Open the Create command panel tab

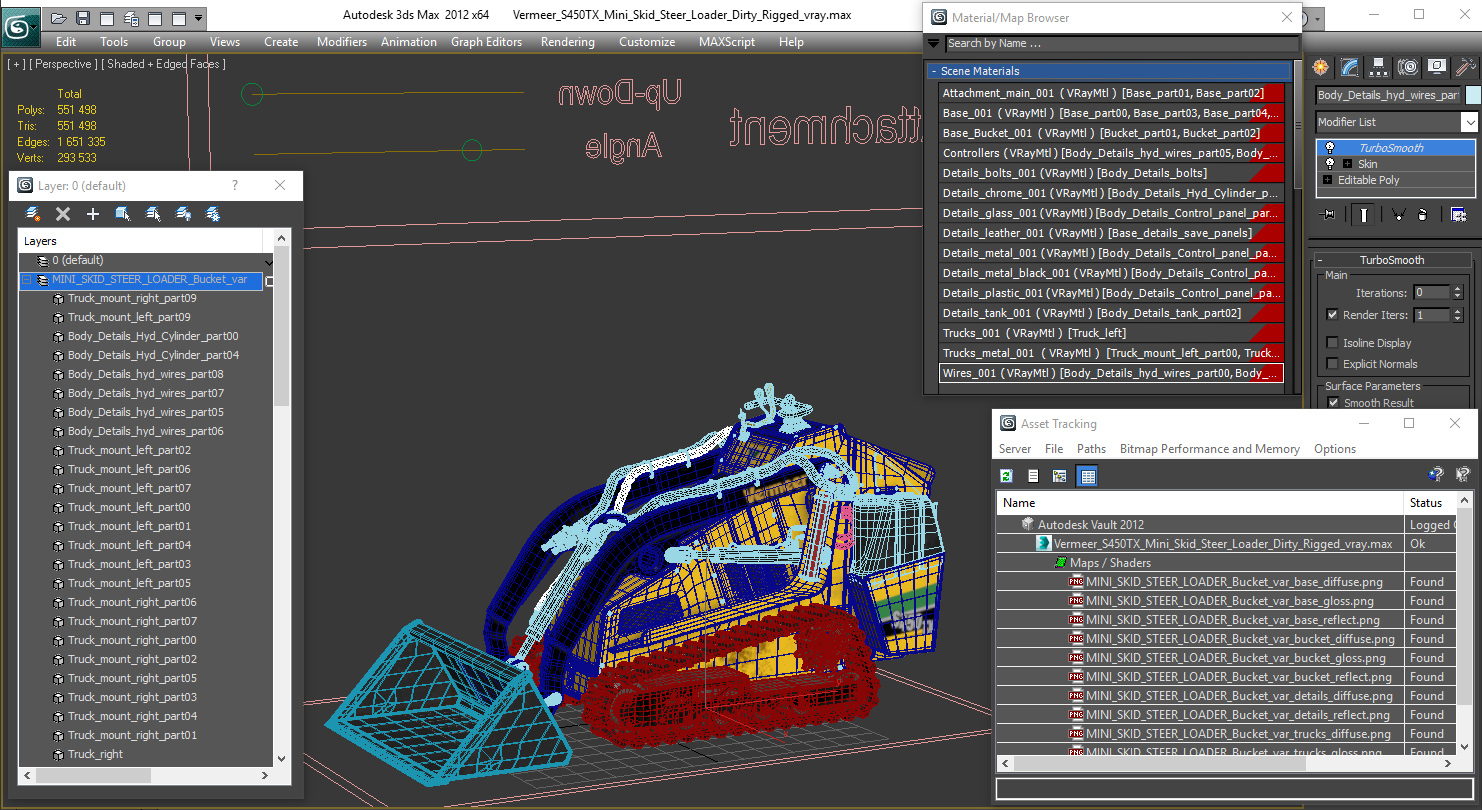(1321, 67)
